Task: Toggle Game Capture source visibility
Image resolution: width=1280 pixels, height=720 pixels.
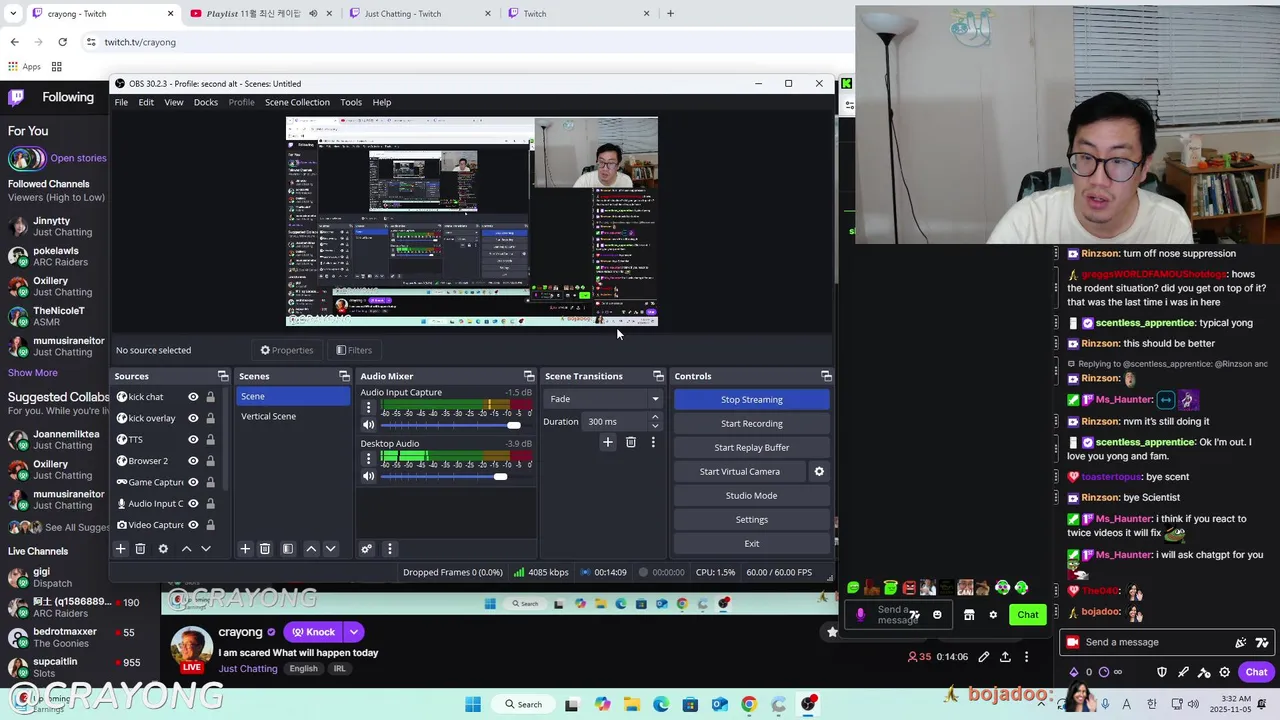Action: click(x=193, y=482)
